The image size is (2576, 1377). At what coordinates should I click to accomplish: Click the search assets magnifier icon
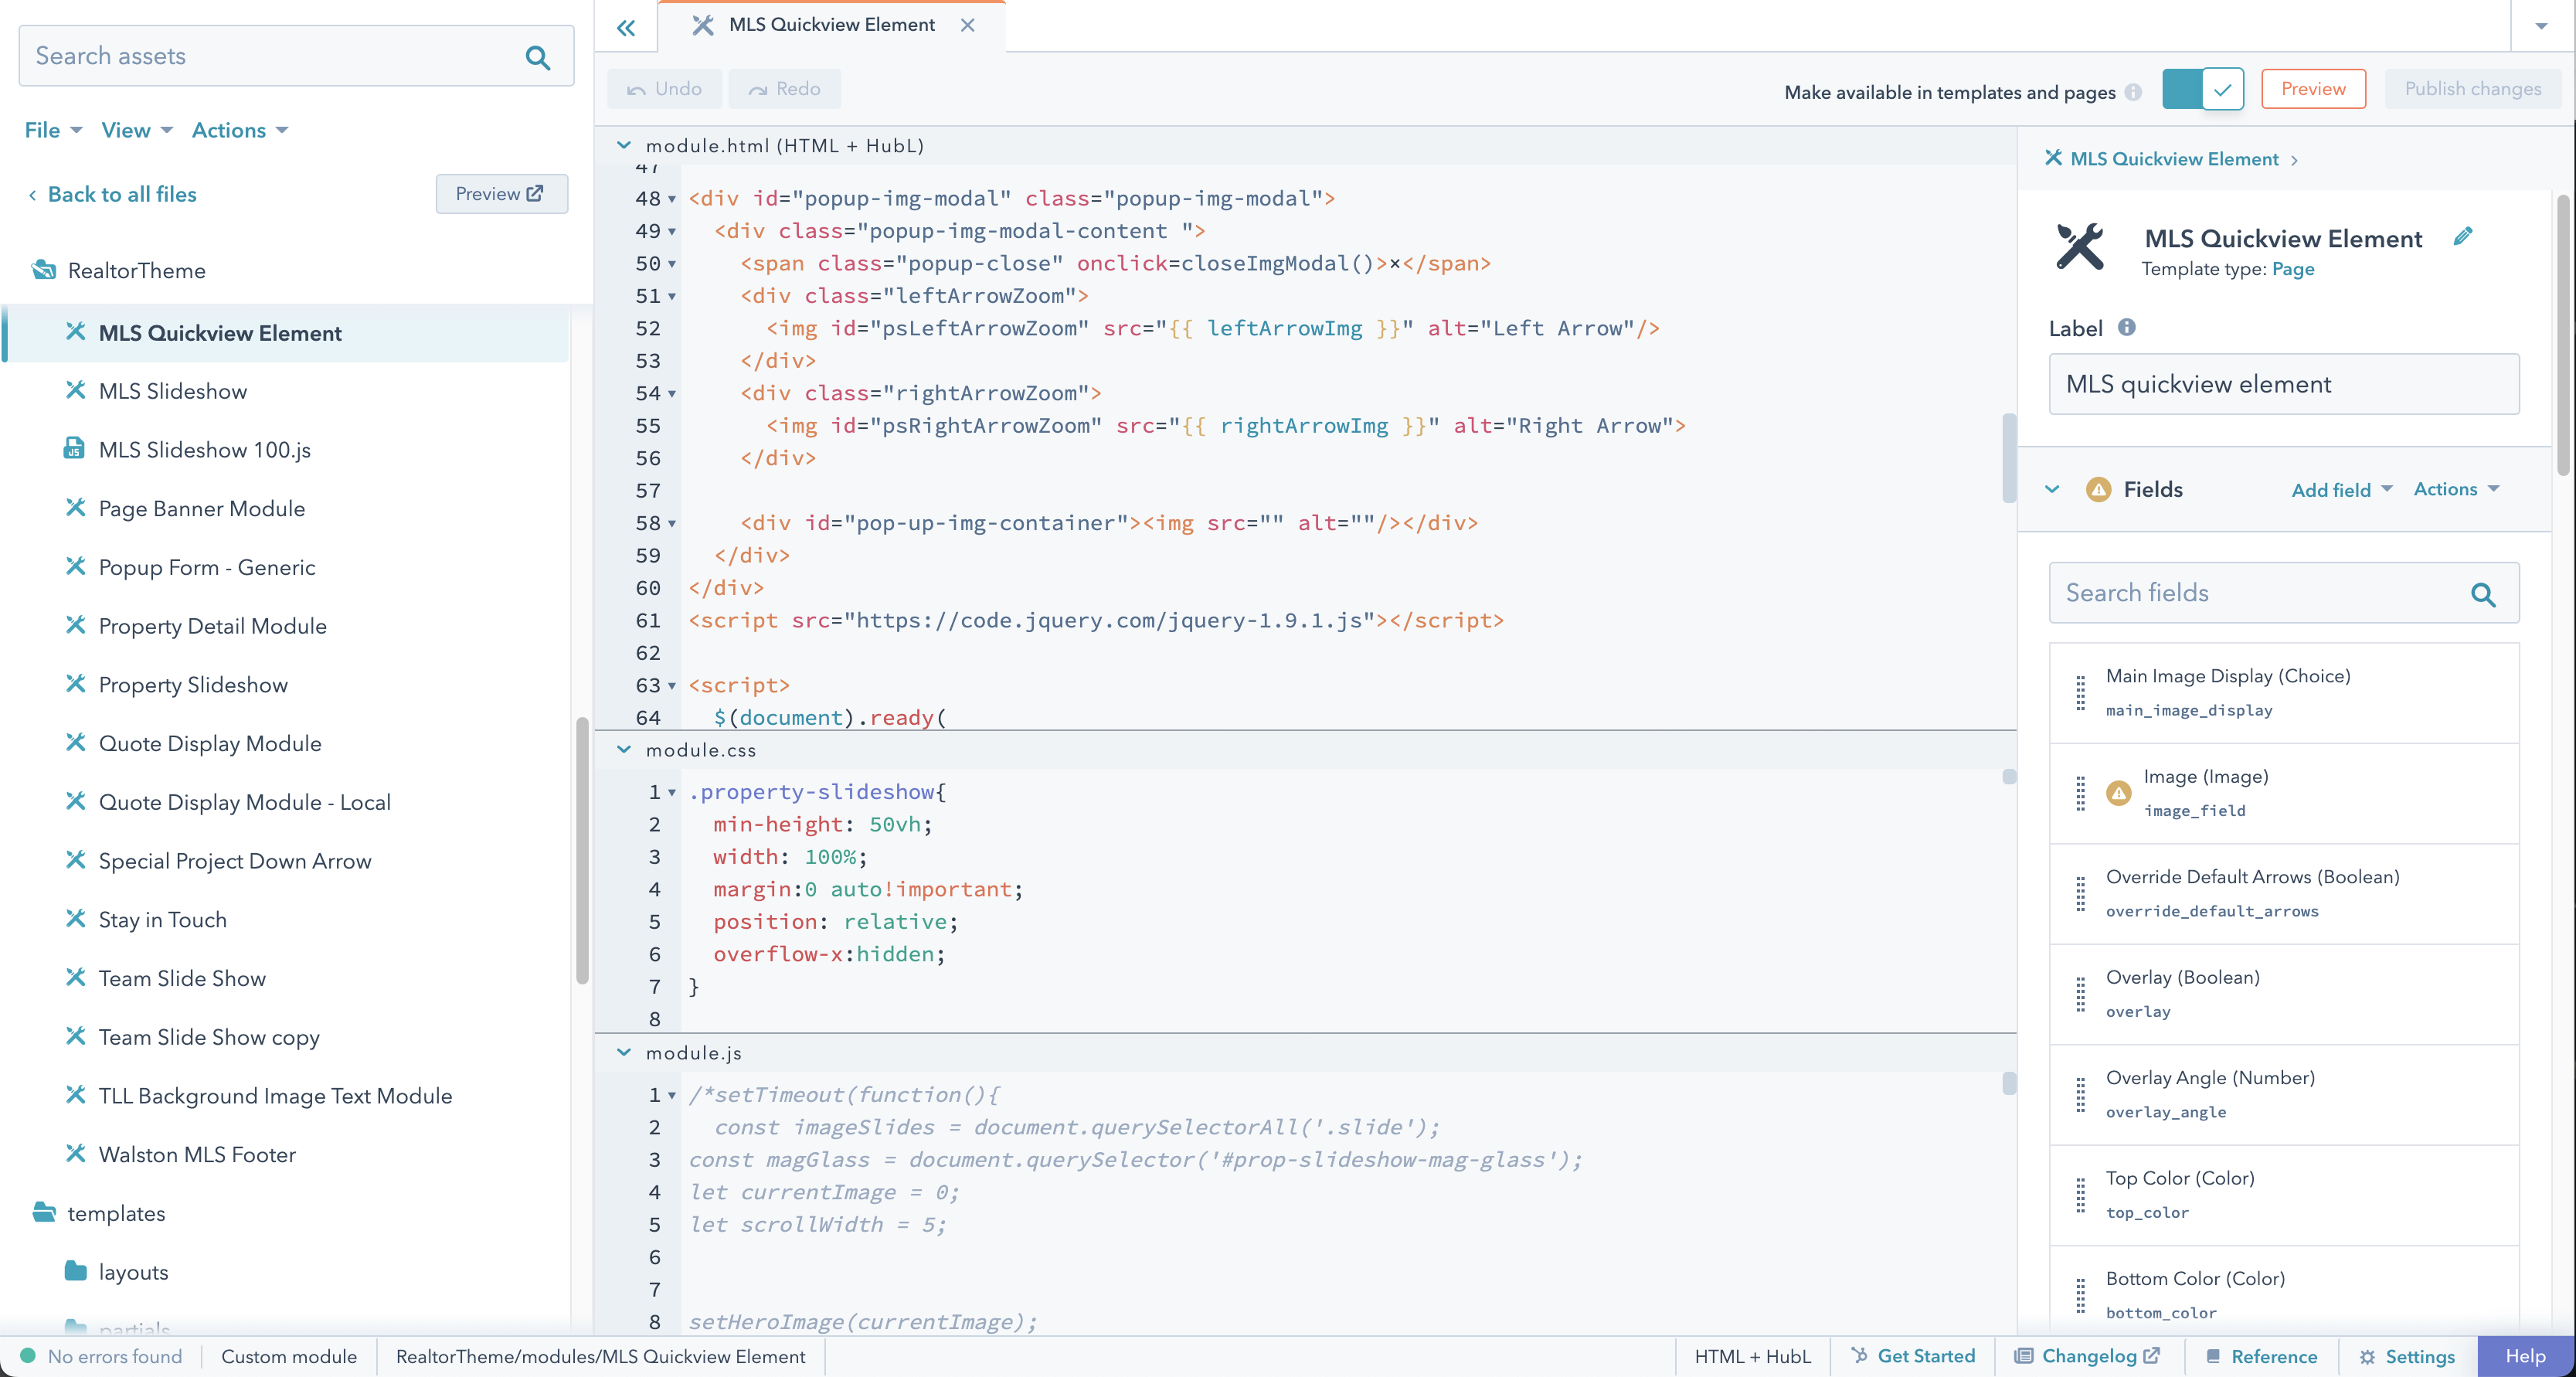[538, 57]
